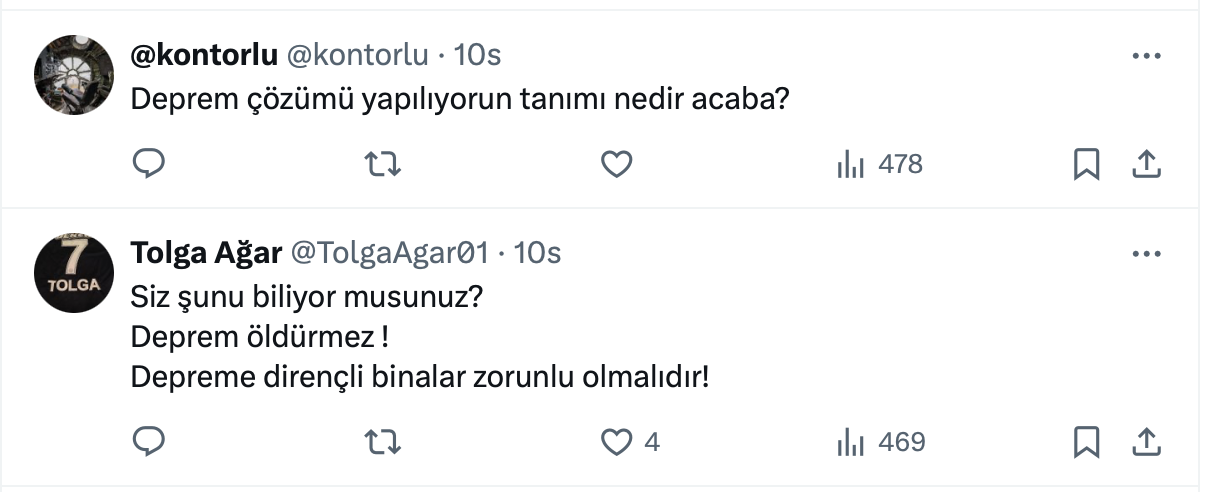Reply to the @kontorlu tweet
Viewport: 1210px width, 492px height.
(x=148, y=164)
